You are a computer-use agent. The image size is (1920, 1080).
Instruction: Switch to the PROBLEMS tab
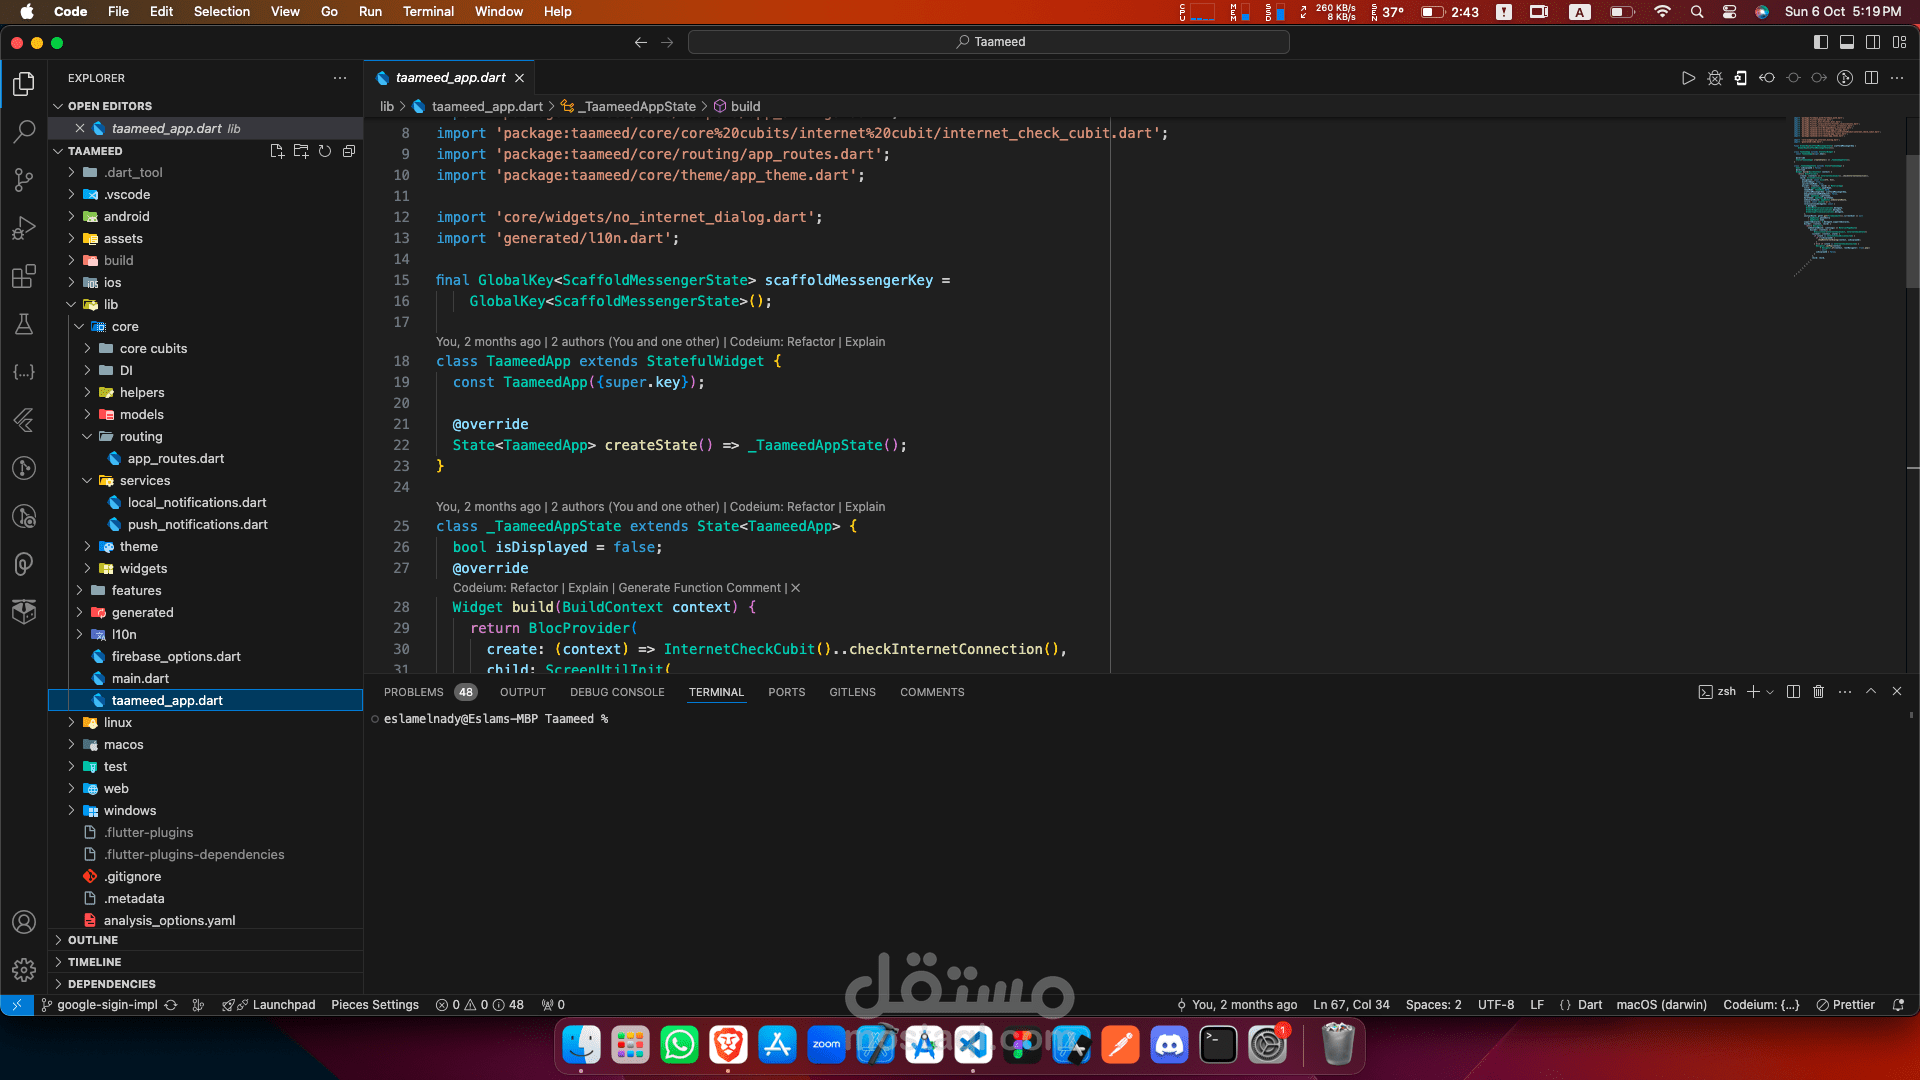tap(413, 692)
